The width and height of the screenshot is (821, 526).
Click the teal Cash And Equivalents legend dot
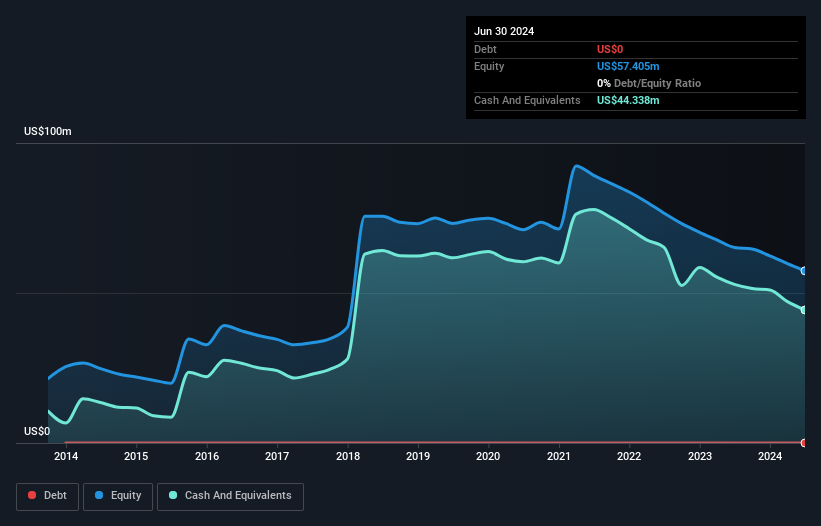click(173, 495)
